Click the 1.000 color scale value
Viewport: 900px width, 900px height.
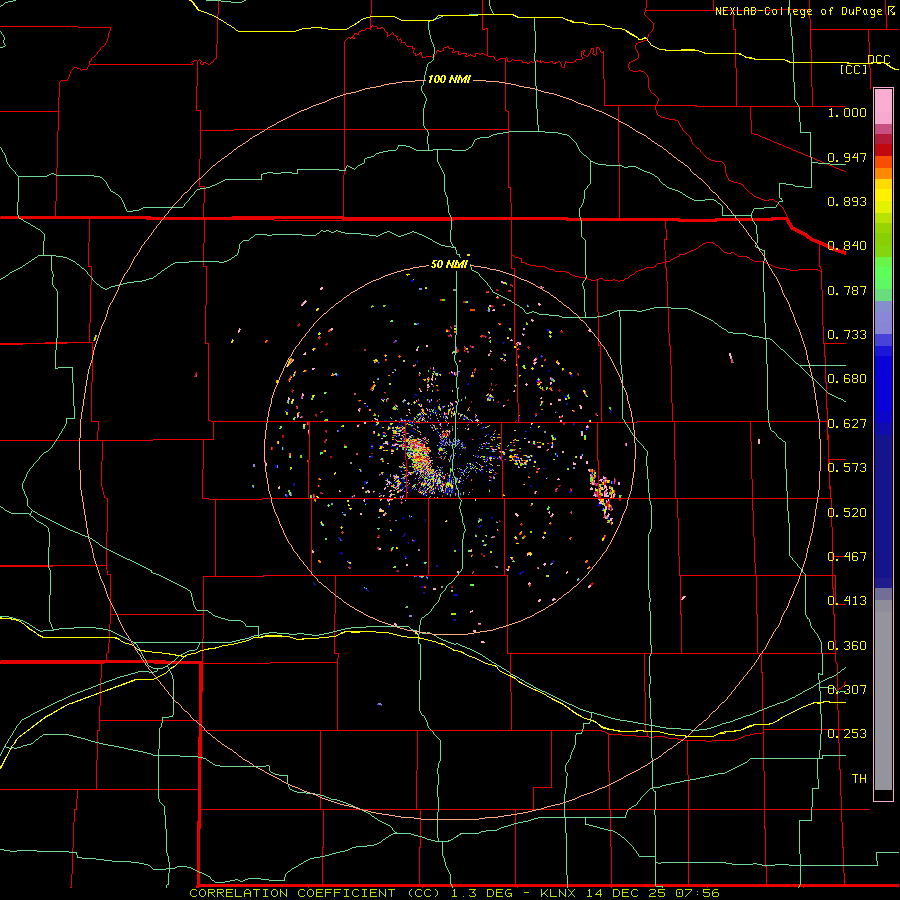pyautogui.click(x=847, y=112)
